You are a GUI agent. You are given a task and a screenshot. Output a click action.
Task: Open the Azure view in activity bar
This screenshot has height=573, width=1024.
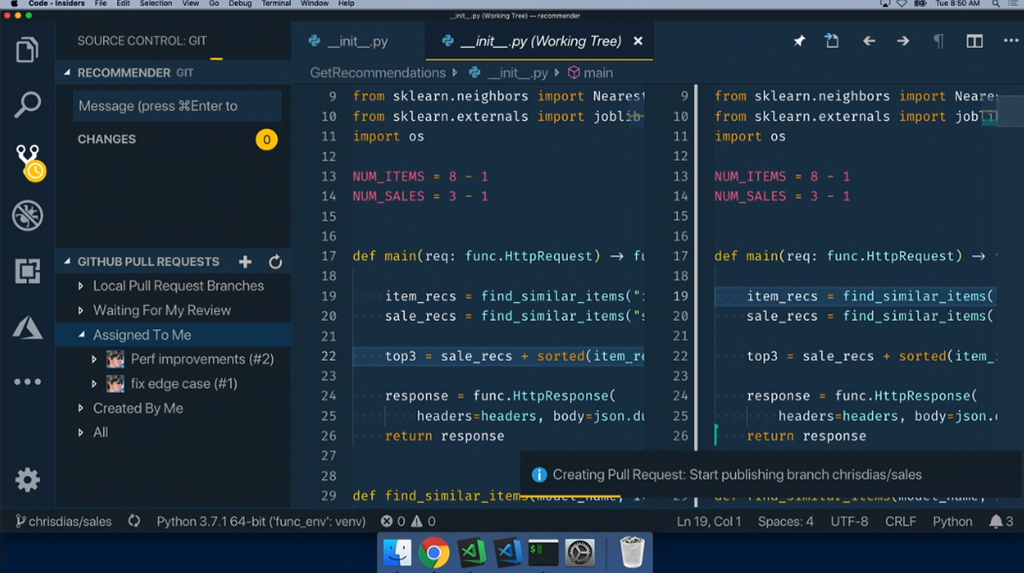click(x=27, y=326)
